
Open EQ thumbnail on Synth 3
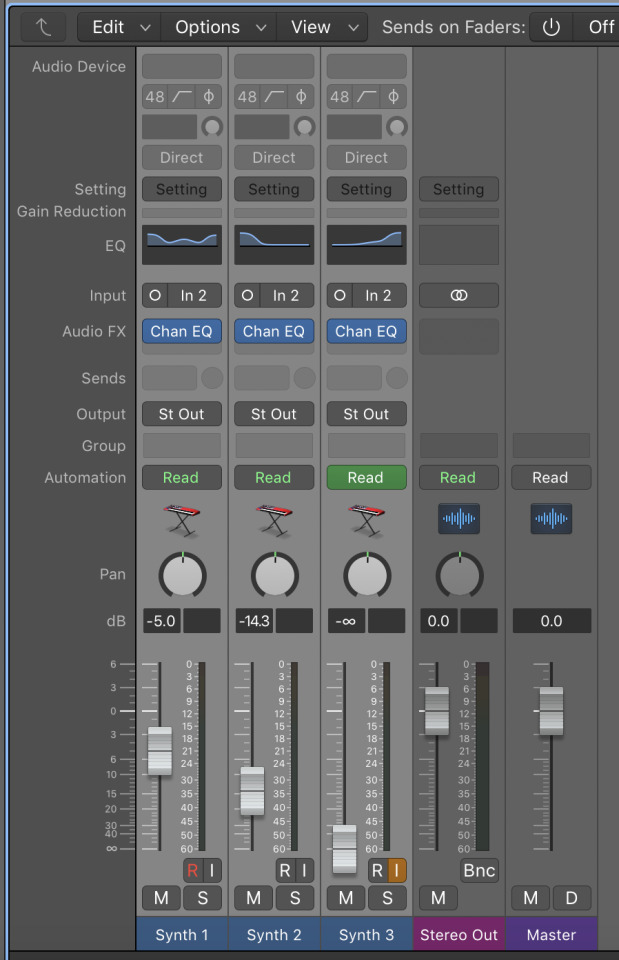[x=367, y=244]
